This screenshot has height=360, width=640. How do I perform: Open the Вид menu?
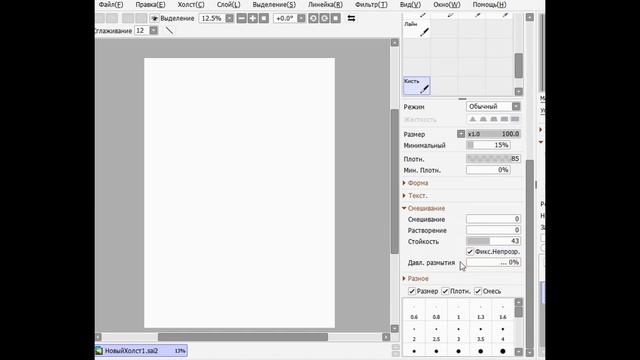point(410,4)
